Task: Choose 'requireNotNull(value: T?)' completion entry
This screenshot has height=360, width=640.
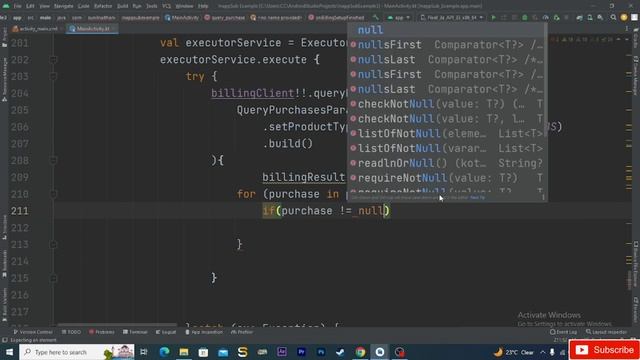Action: coord(447,178)
